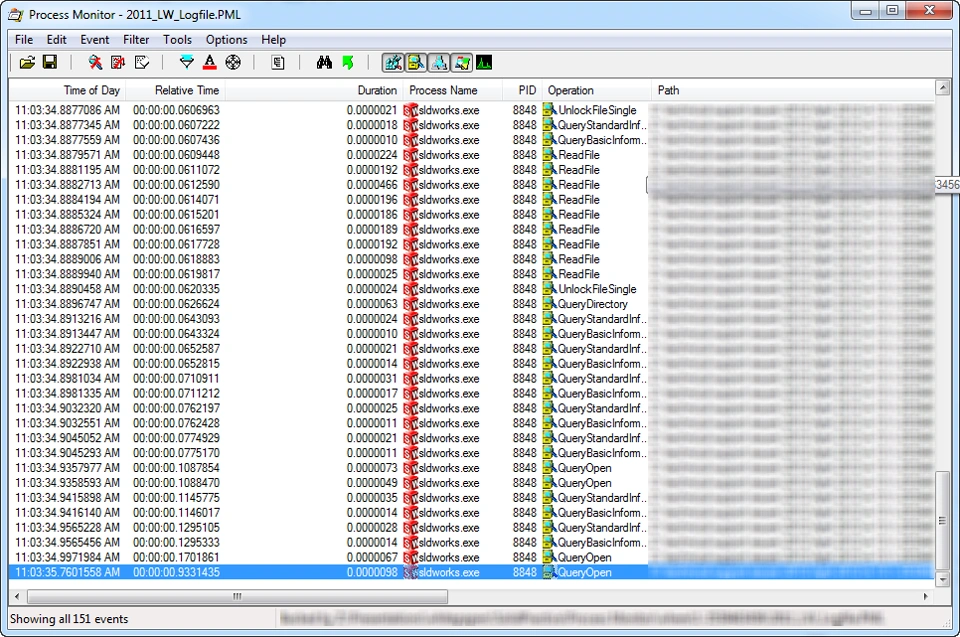
Task: Toggle event capture magnifier icon
Action: pos(95,62)
